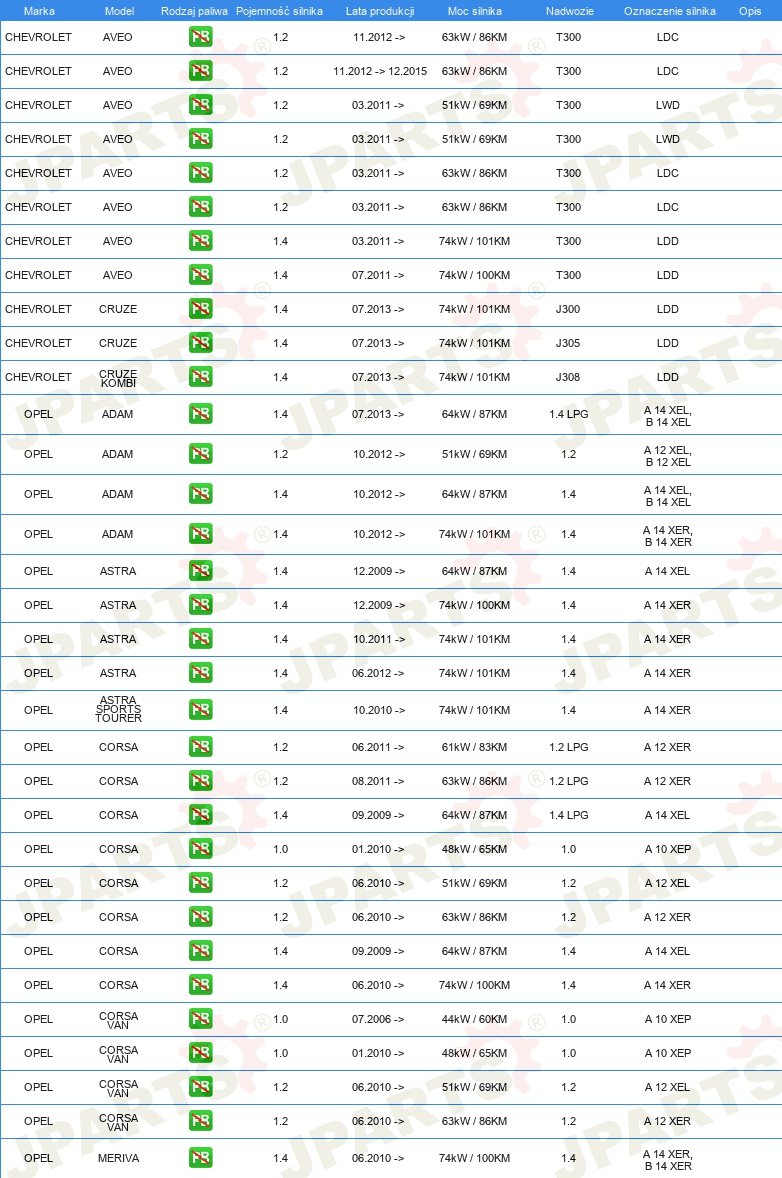Viewport: 782px width, 1178px height.
Task: Click fuel icon in Corsa Van 44kW/60KM row
Action: 201,1019
